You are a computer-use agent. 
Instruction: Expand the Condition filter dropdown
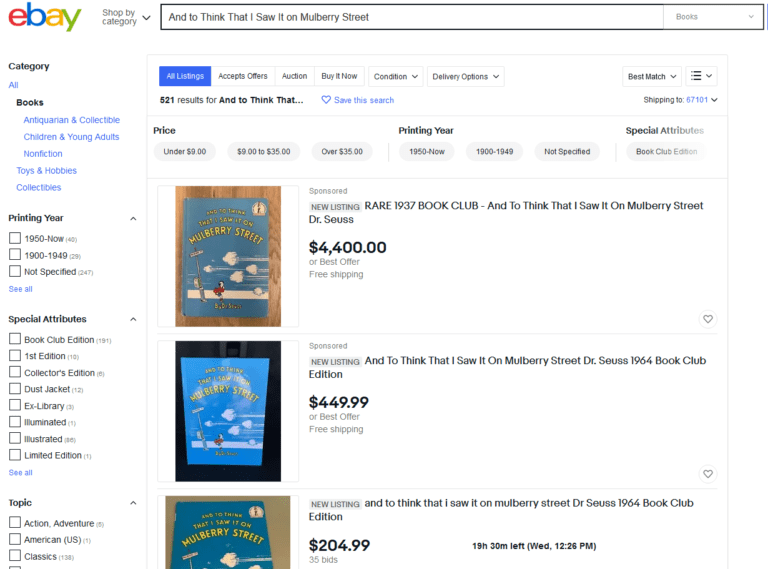coord(395,76)
